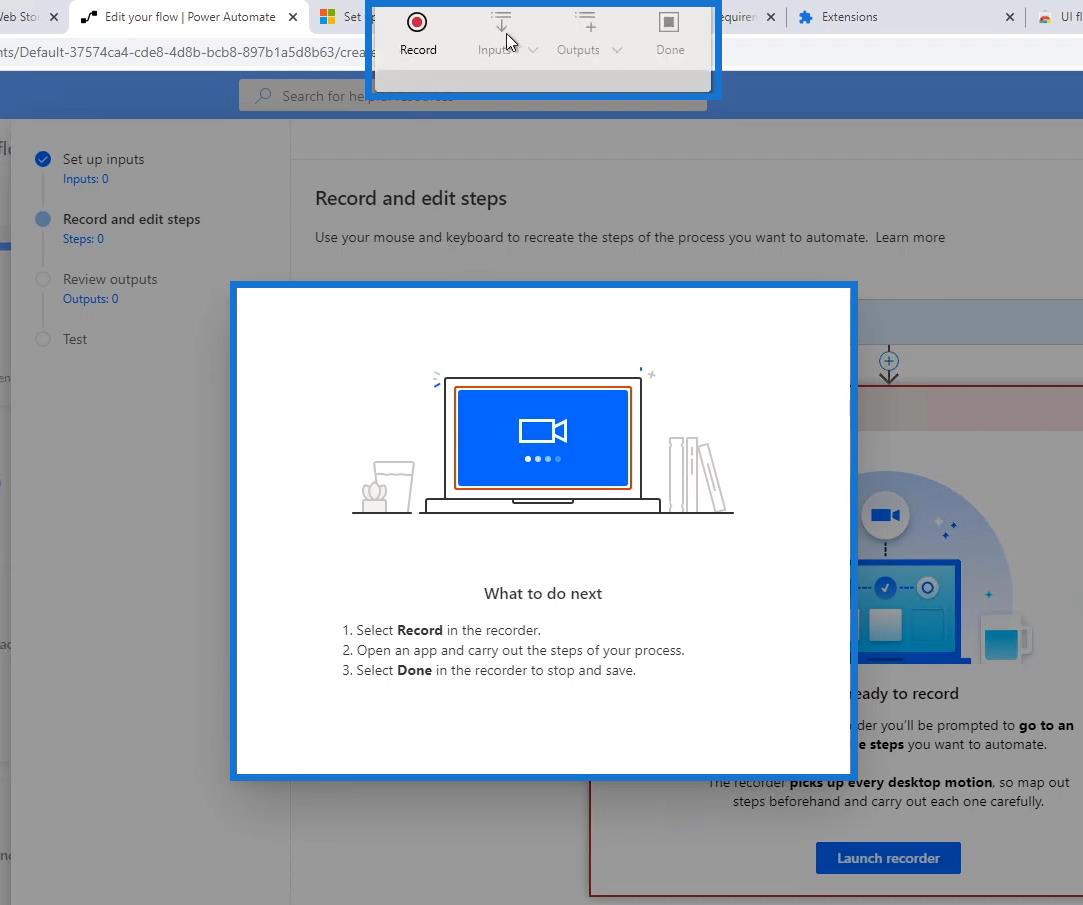The height and width of the screenshot is (905, 1083).
Task: Click the Launch recorder button
Action: click(888, 858)
